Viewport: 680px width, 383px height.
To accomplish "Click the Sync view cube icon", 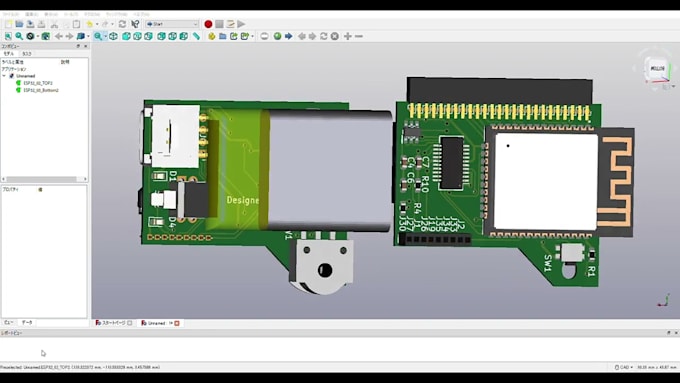I will pyautogui.click(x=81, y=36).
